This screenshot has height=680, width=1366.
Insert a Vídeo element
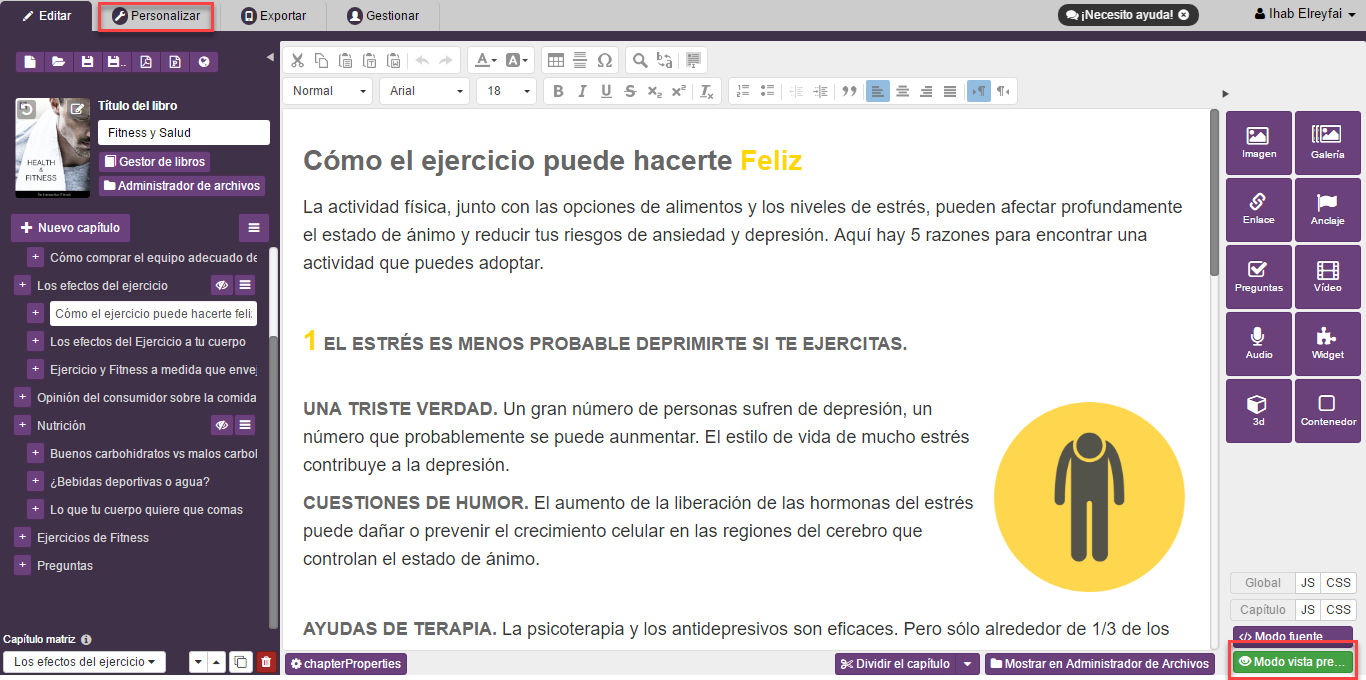1327,276
